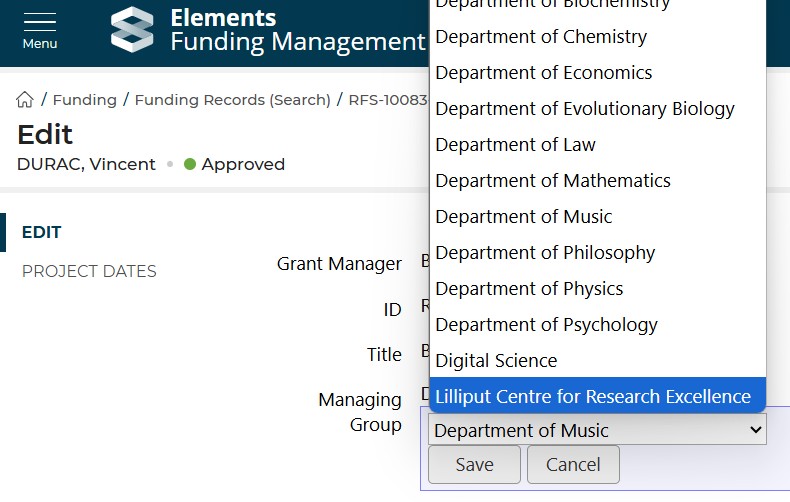Pick Department of Music from list
Image resolution: width=790 pixels, height=502 pixels.
click(x=524, y=217)
